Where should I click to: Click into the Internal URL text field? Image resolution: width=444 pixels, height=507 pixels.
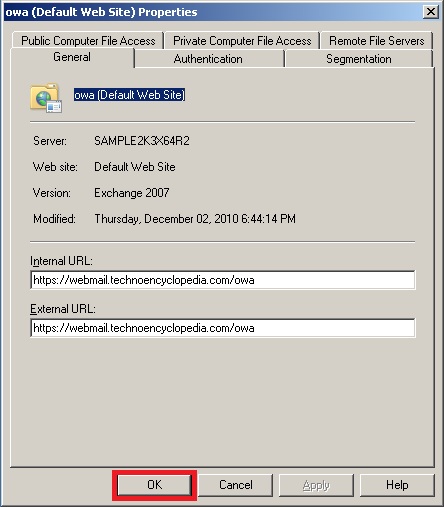pos(223,280)
